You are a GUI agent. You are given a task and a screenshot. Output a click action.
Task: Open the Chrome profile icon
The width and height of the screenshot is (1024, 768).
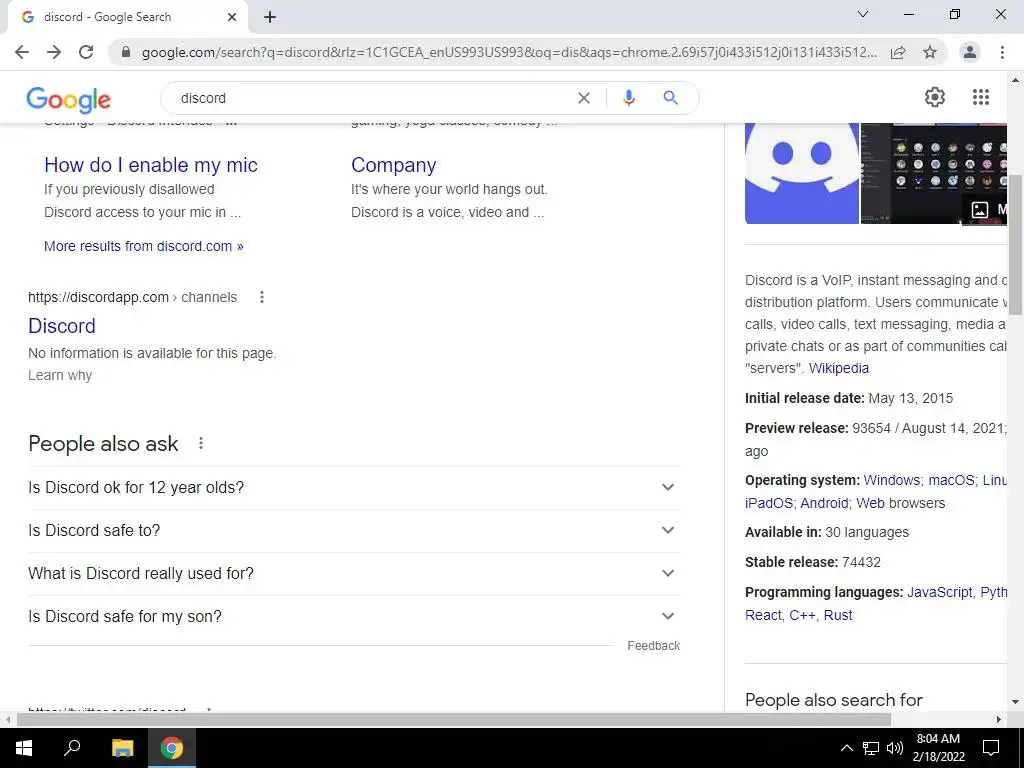(x=970, y=52)
